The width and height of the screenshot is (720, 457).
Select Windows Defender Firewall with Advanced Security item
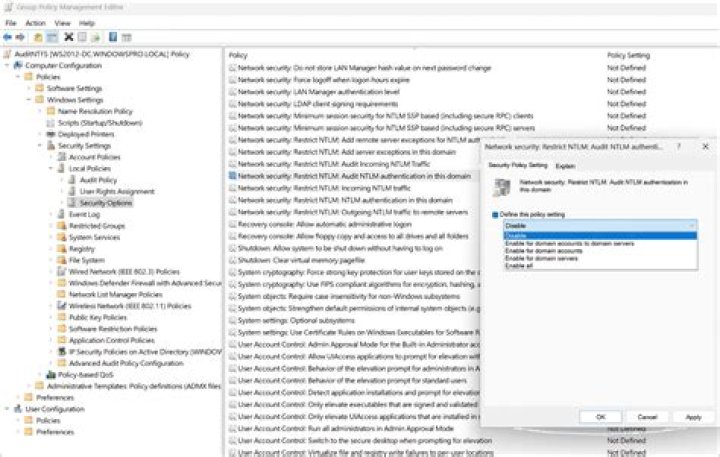145,283
